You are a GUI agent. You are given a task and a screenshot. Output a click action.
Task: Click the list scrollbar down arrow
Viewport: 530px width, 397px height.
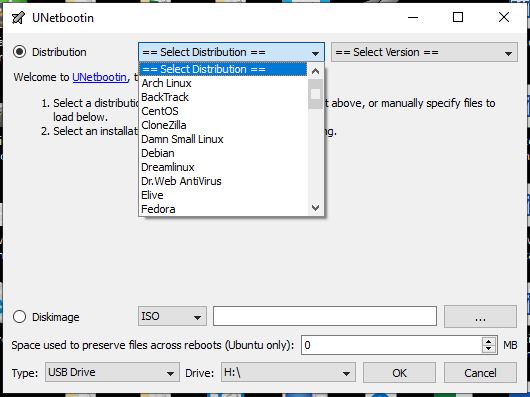[315, 207]
